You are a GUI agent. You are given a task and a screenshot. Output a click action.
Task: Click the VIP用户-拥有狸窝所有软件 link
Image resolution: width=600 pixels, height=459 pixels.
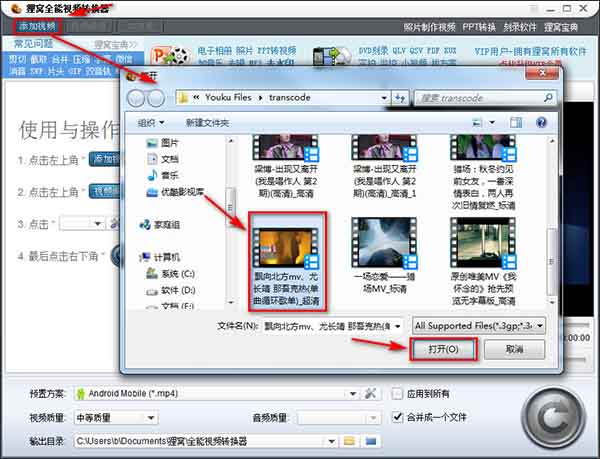tap(530, 51)
